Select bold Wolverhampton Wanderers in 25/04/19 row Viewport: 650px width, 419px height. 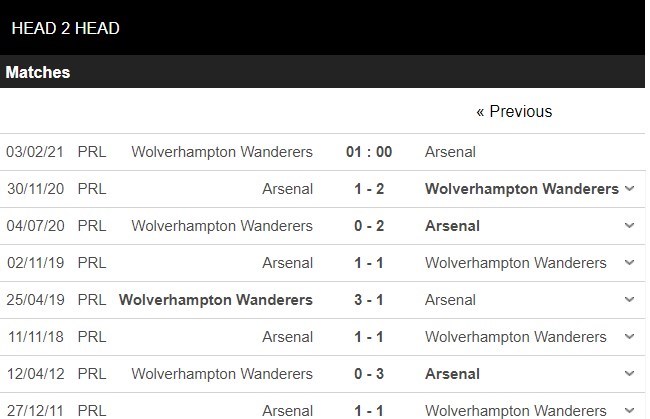tap(216, 300)
